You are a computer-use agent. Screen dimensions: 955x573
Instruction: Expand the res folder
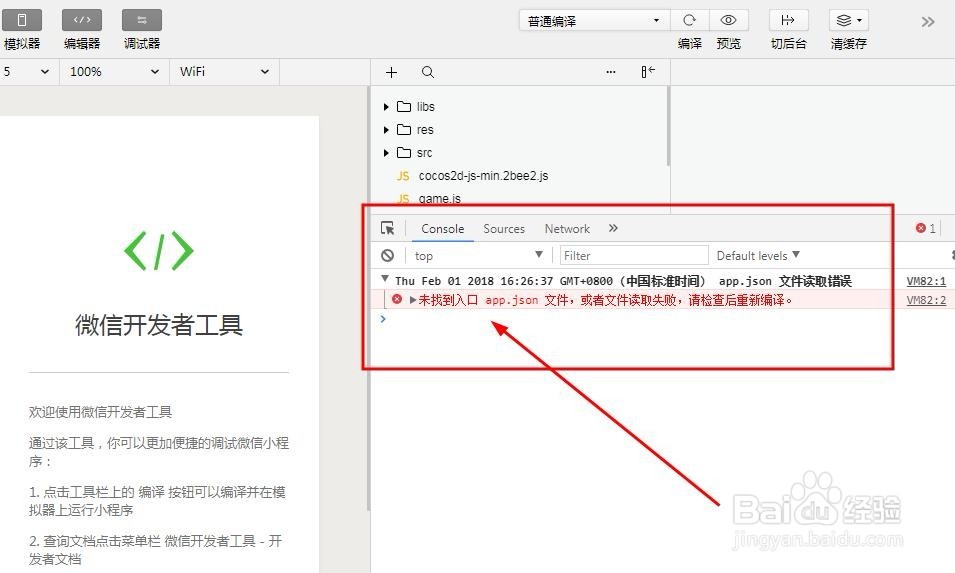click(x=386, y=130)
